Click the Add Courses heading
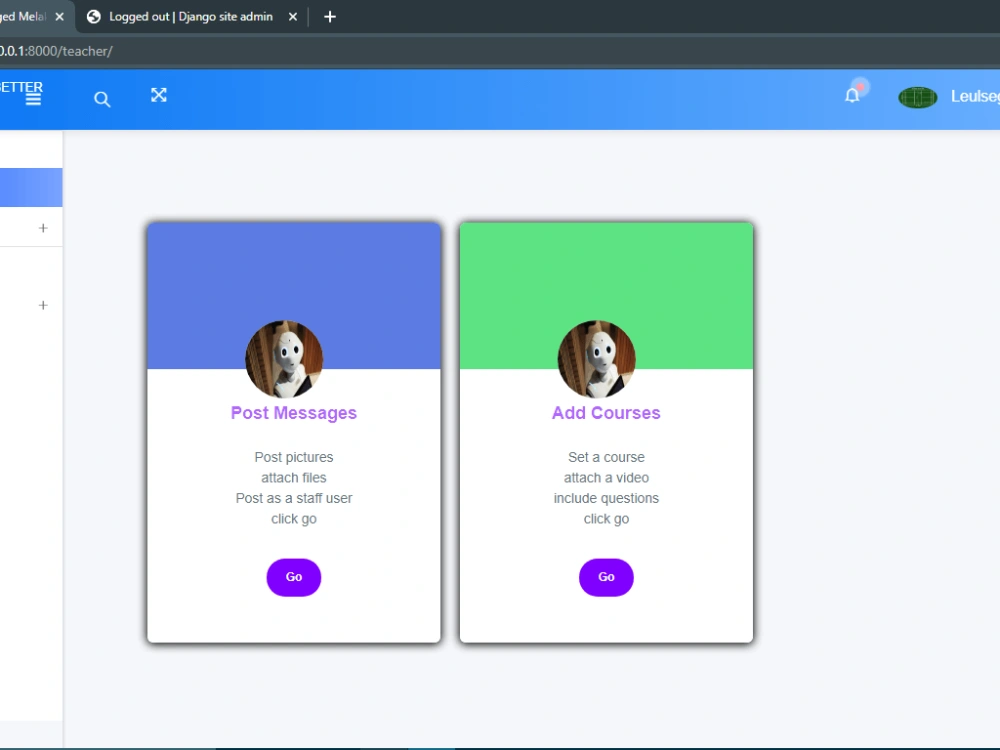The image size is (1000, 750). pyautogui.click(x=606, y=413)
